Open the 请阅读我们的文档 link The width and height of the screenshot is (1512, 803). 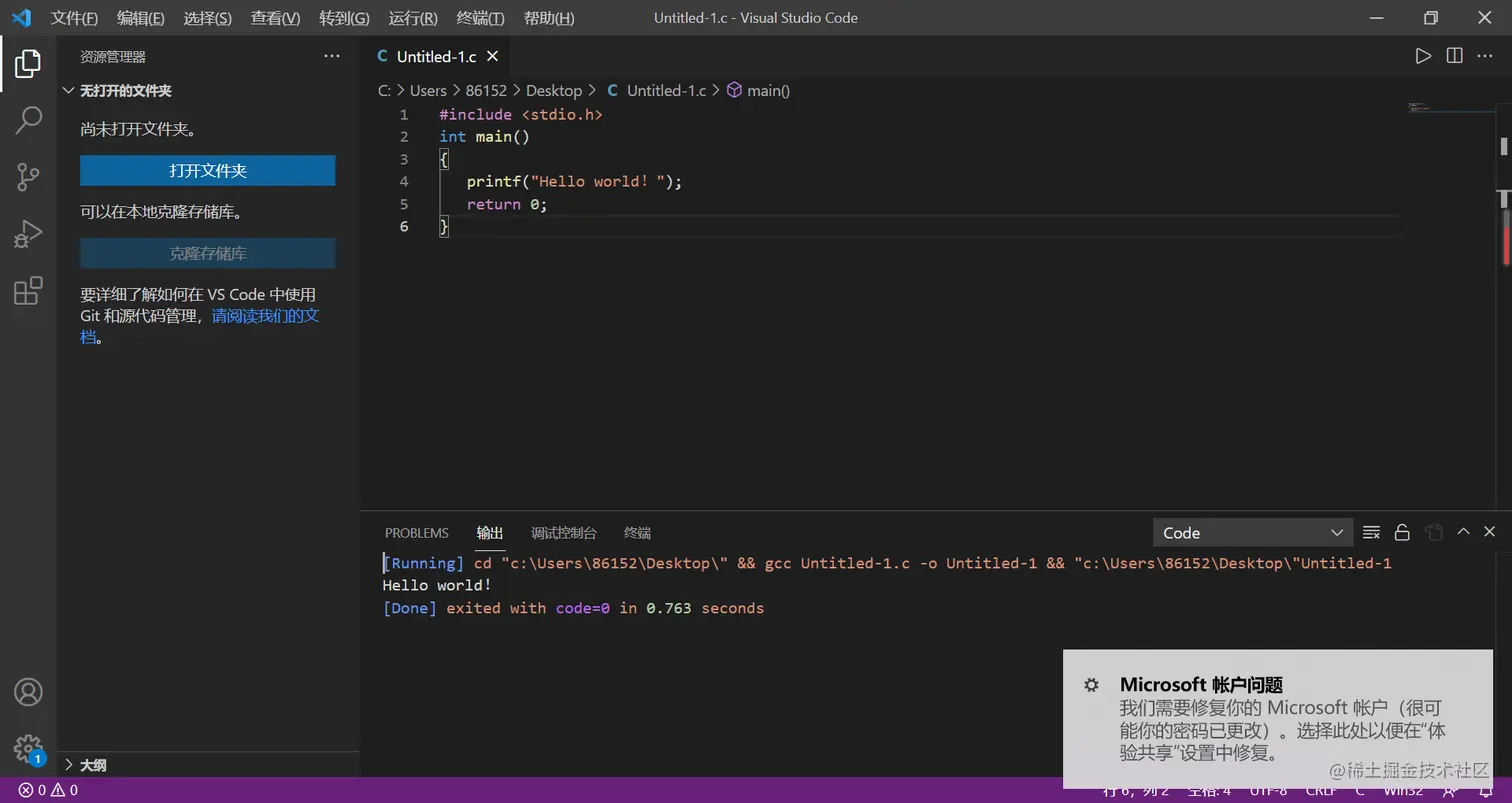point(265,316)
